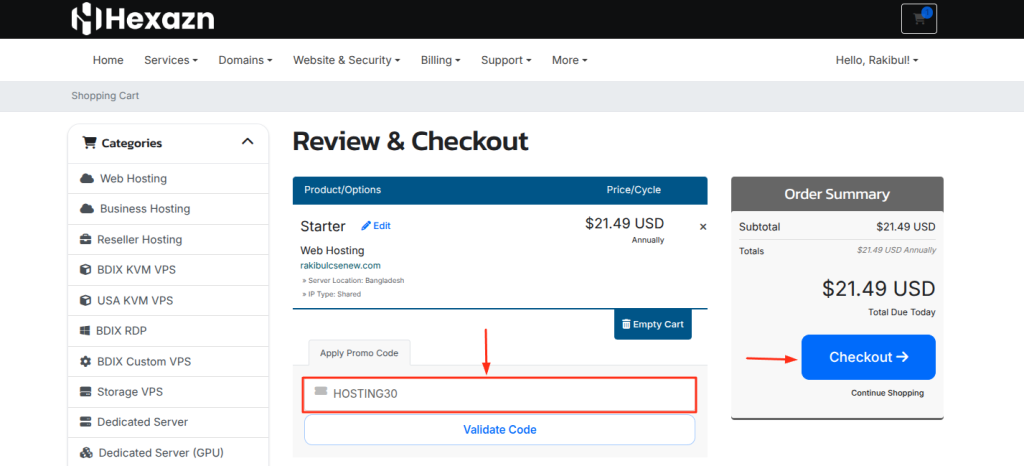Click the Web Hosting cloud icon
The height and width of the screenshot is (466, 1024).
point(87,179)
